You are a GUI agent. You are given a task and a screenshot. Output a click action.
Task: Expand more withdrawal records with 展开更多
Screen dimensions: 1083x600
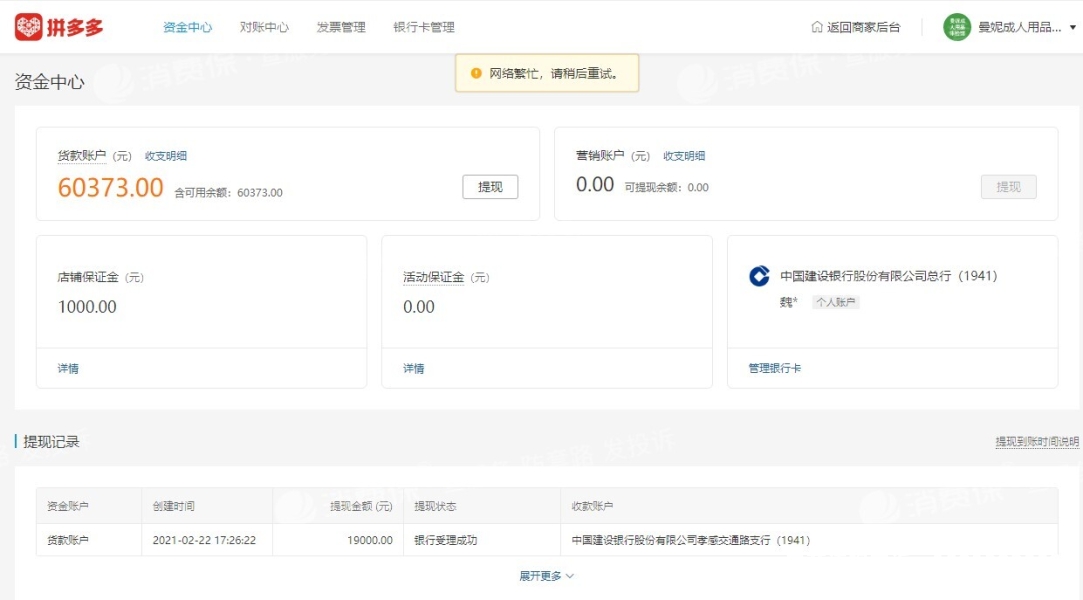(546, 576)
